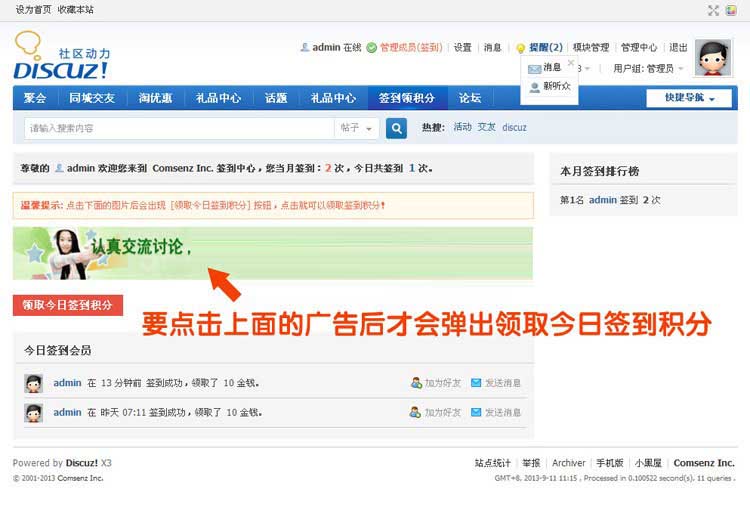Open the 同城交友 navigation tab

click(x=92, y=98)
